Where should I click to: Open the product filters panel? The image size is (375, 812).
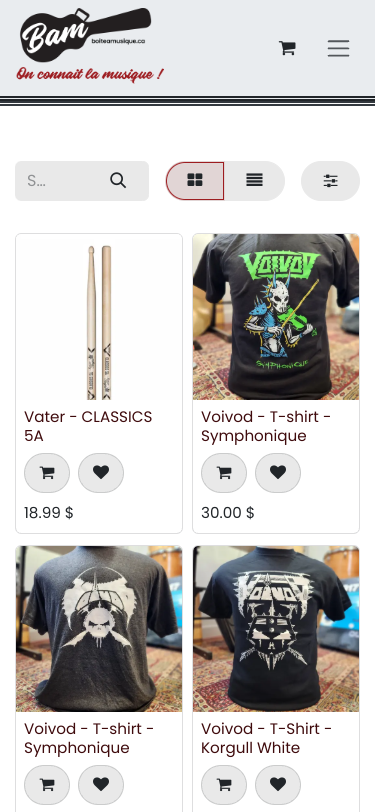(x=330, y=181)
